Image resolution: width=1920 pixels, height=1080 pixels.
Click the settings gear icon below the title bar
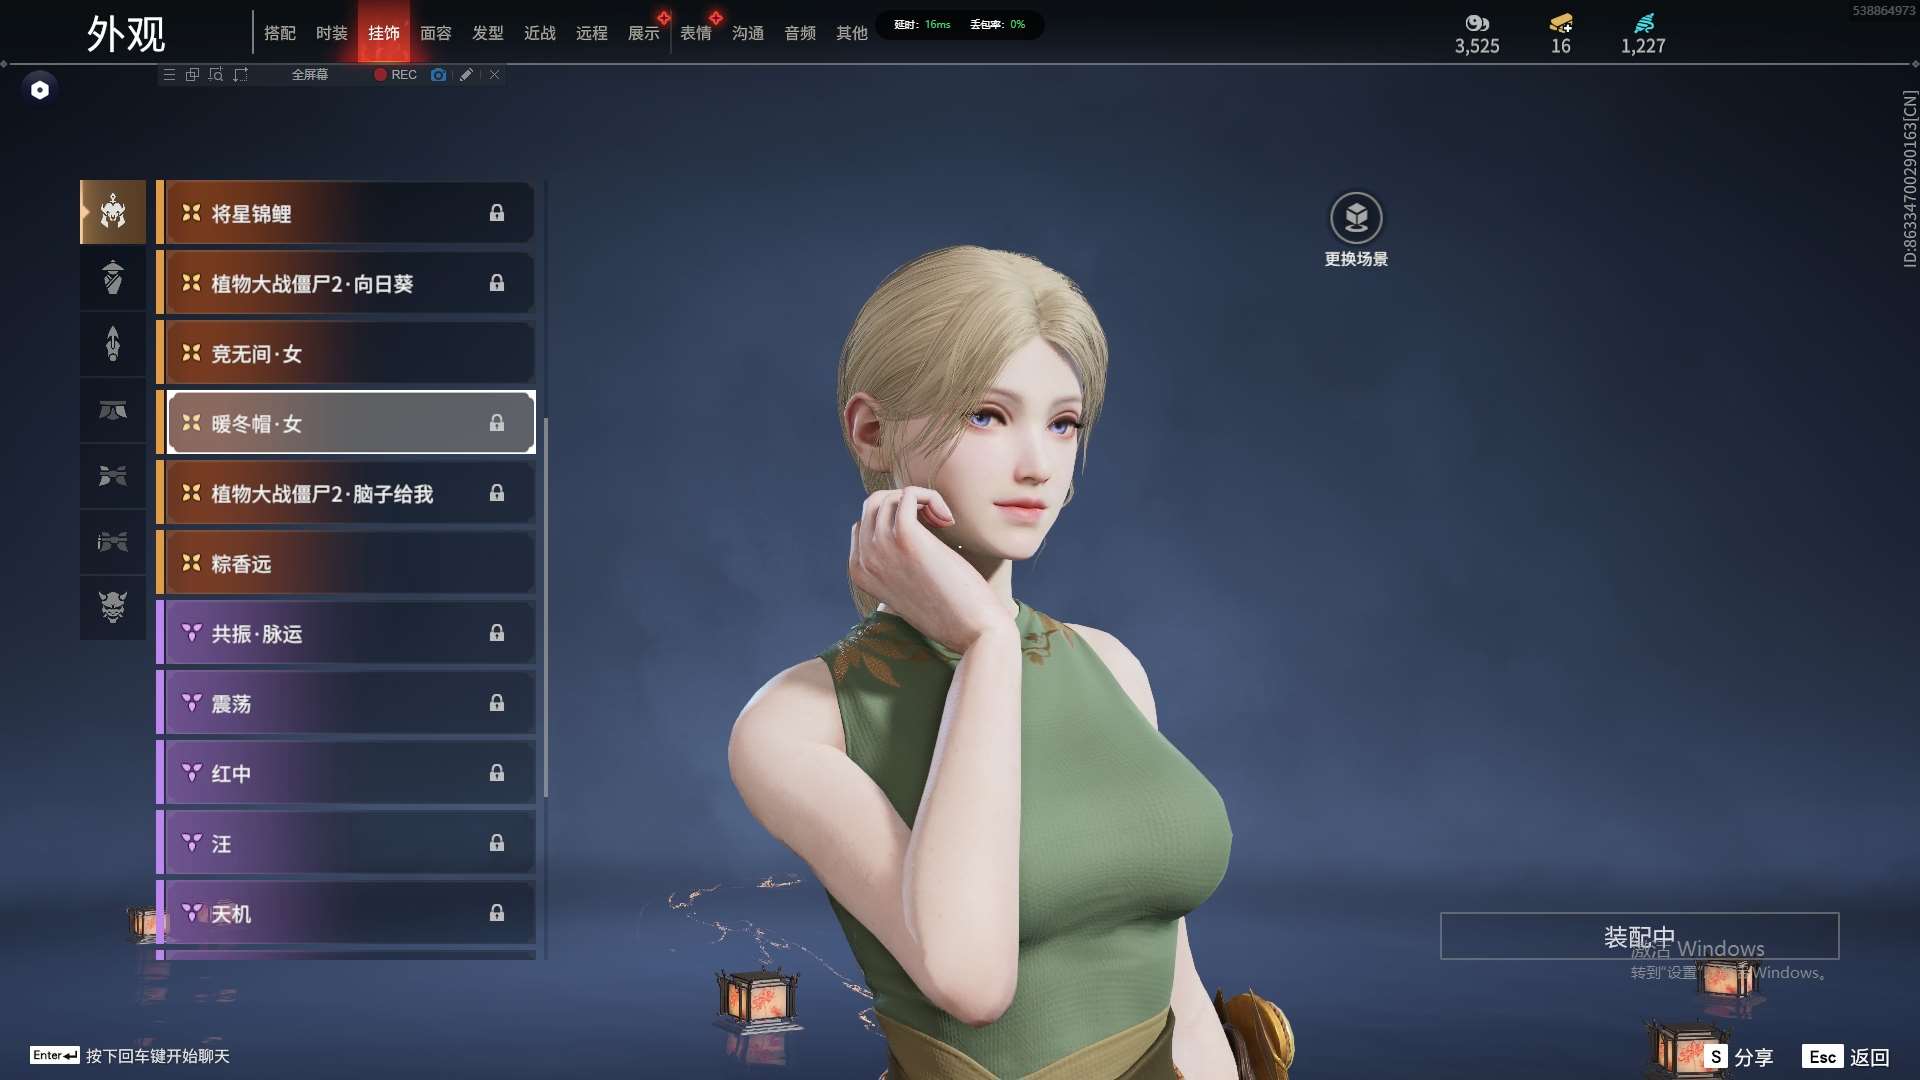point(40,89)
